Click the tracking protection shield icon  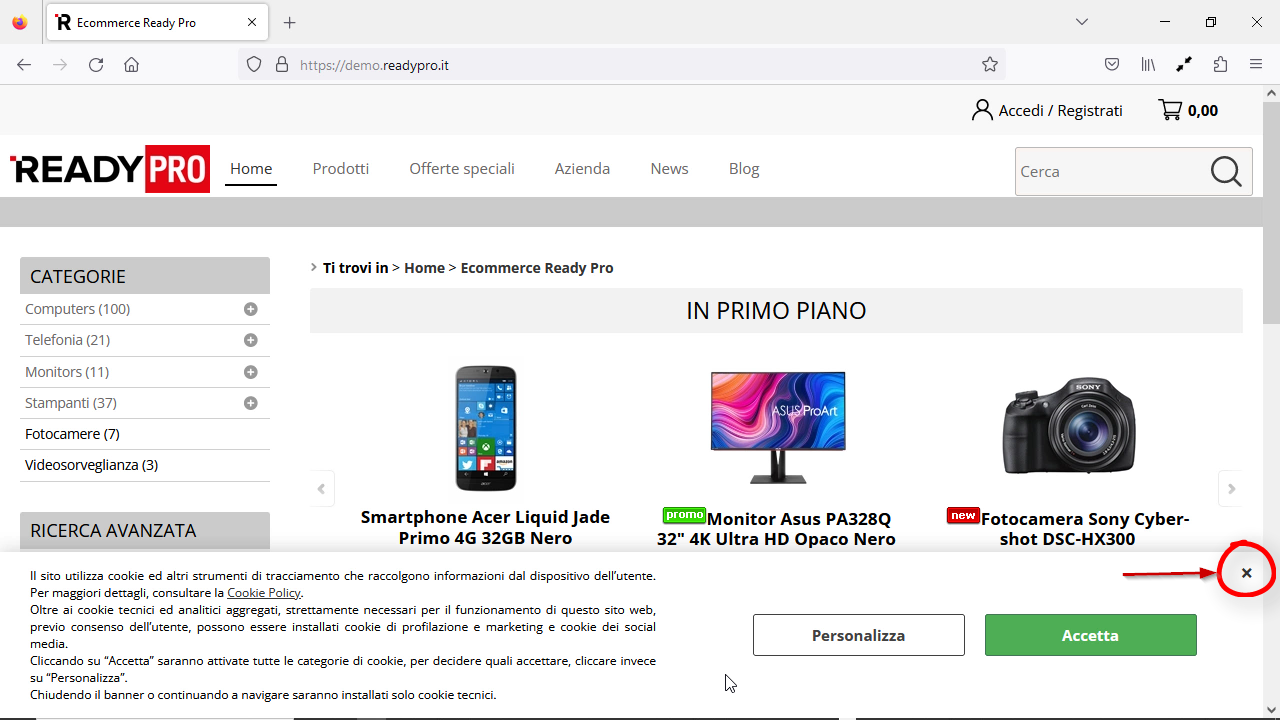pos(254,65)
